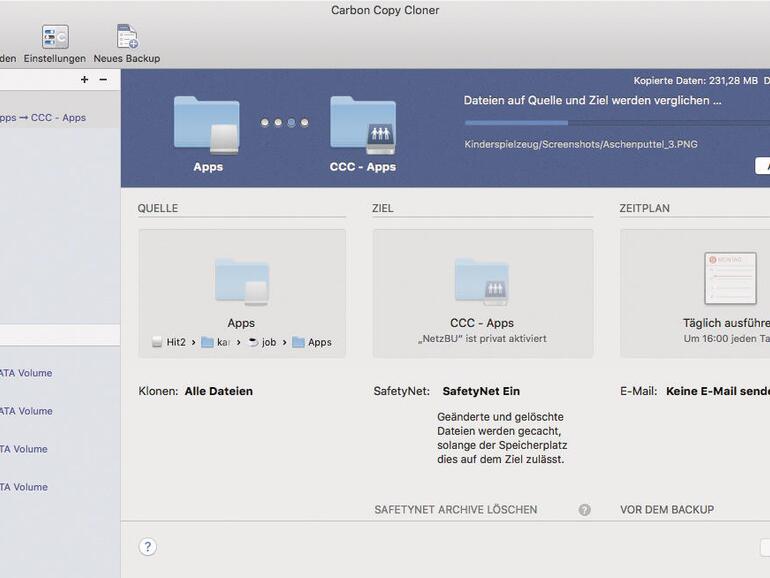Create a Neues Backup task
770x578 pixels.
tap(127, 44)
